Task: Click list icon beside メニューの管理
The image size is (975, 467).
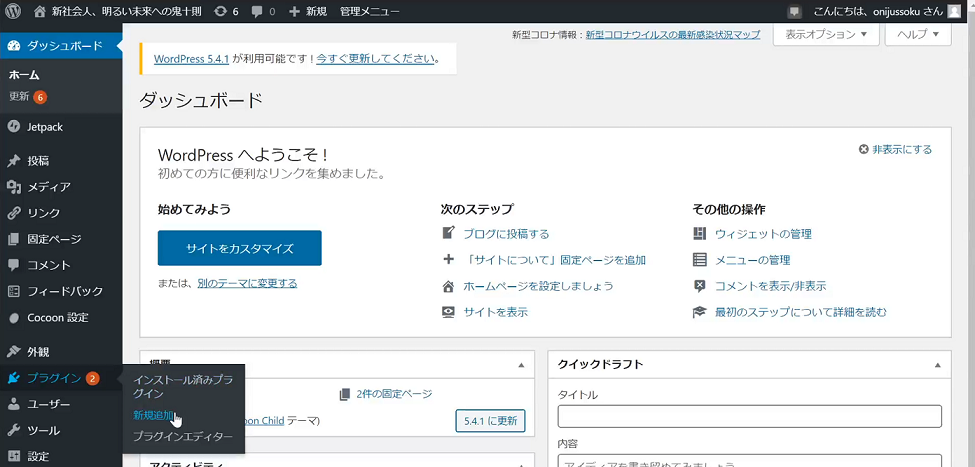Action: 700,259
